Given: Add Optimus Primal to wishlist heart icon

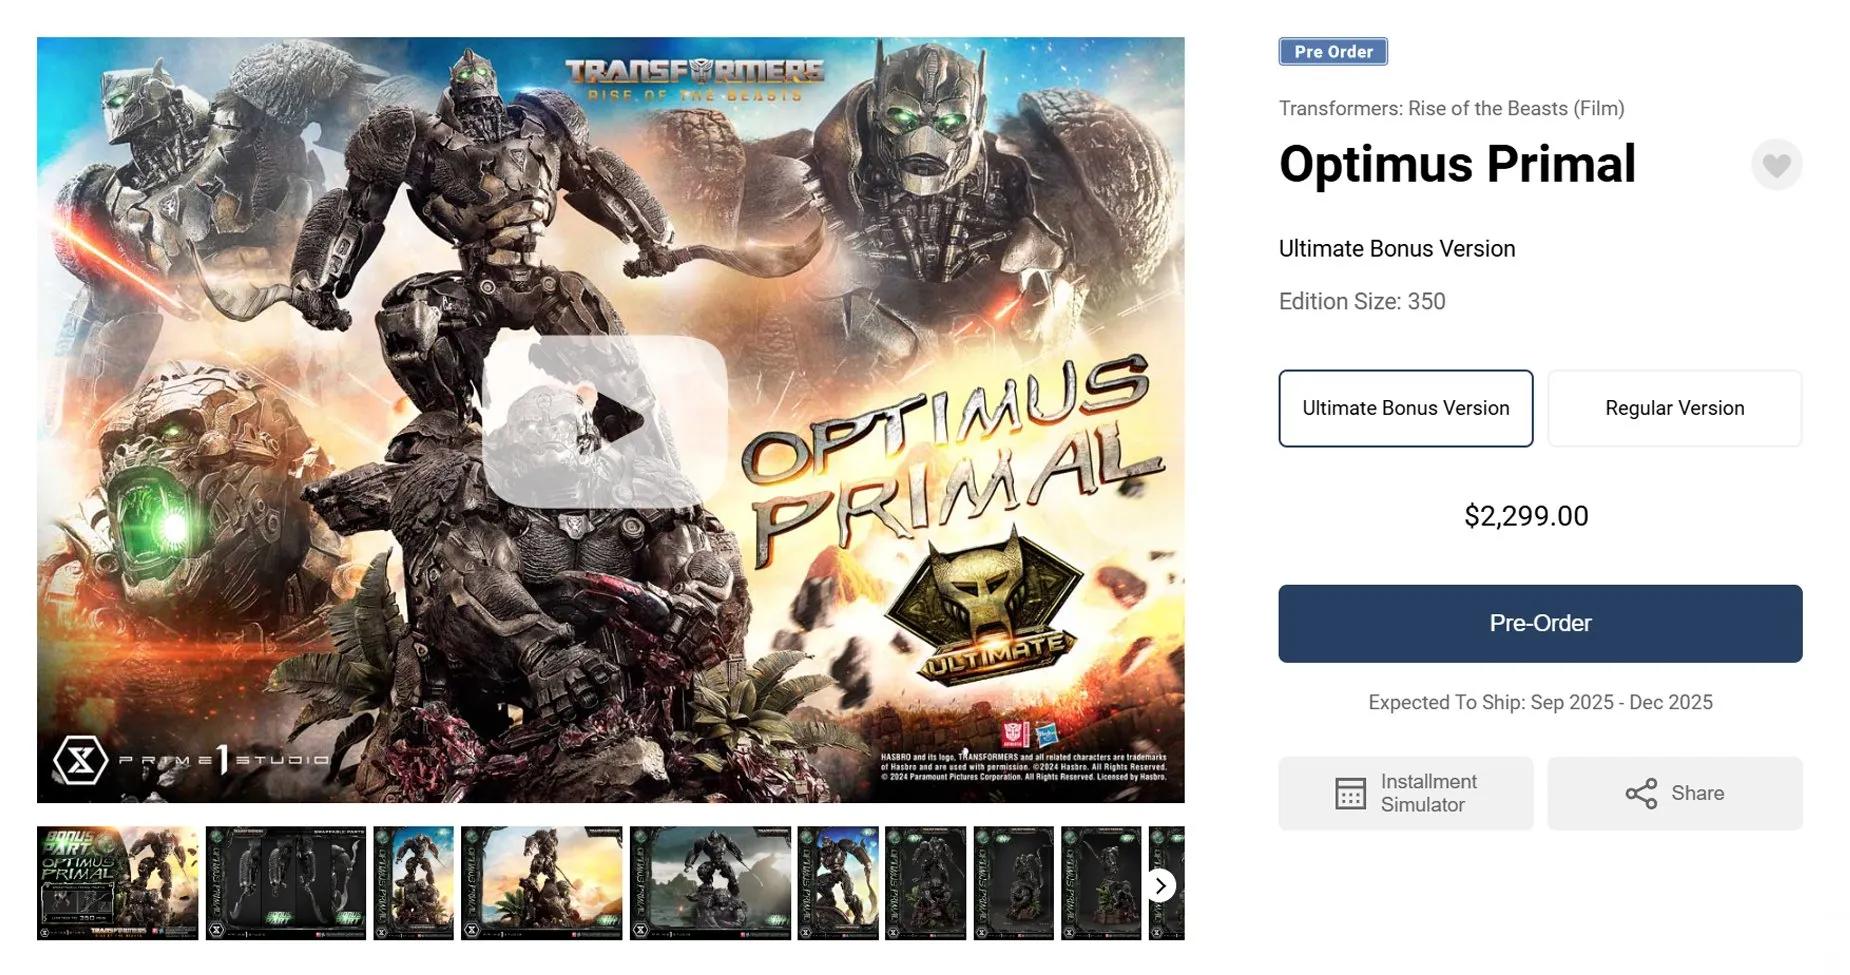Looking at the screenshot, I should click(x=1776, y=165).
